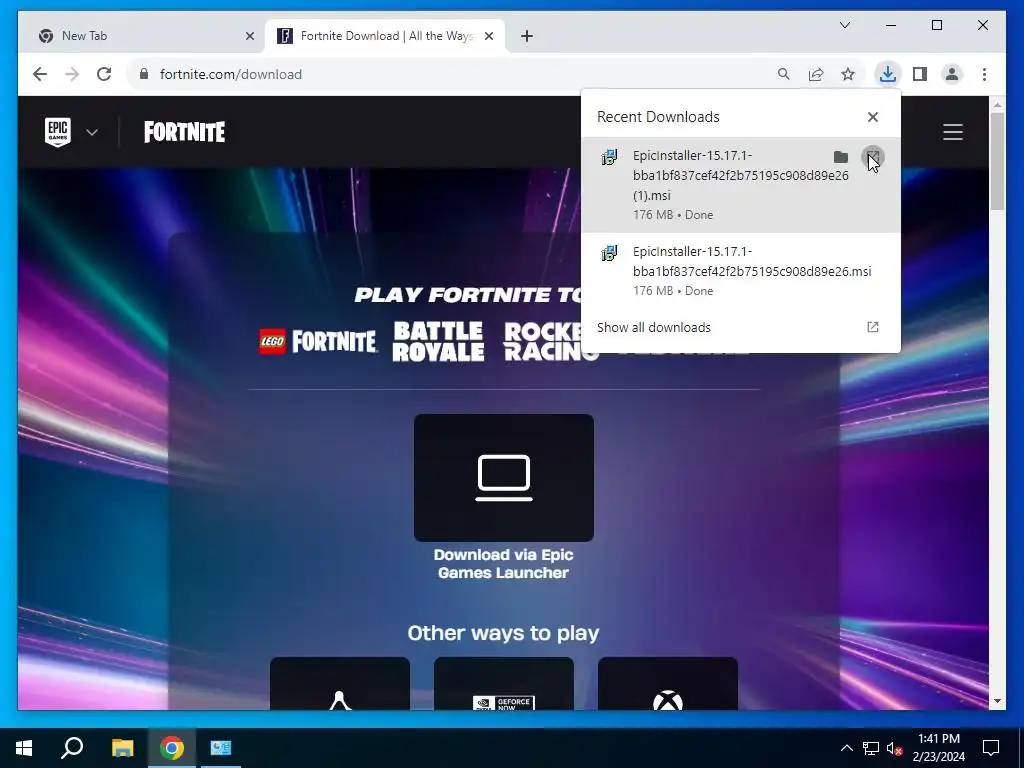Open File Explorer from taskbar
Viewport: 1024px width, 768px height.
pyautogui.click(x=122, y=748)
